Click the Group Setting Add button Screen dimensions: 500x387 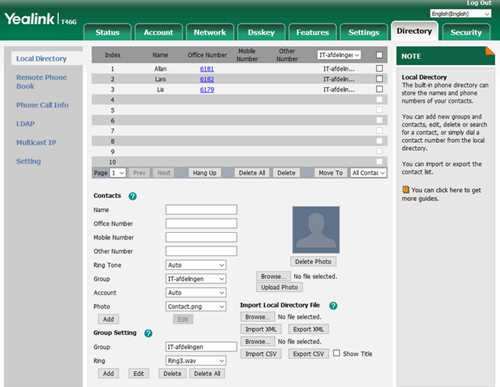point(108,373)
